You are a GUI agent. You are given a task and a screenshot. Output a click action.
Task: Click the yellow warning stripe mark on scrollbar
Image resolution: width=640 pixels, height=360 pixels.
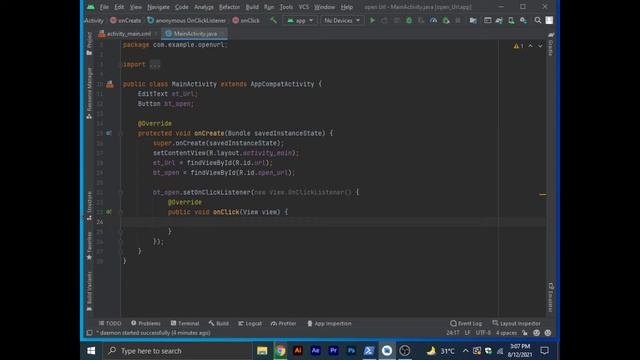tap(542, 195)
